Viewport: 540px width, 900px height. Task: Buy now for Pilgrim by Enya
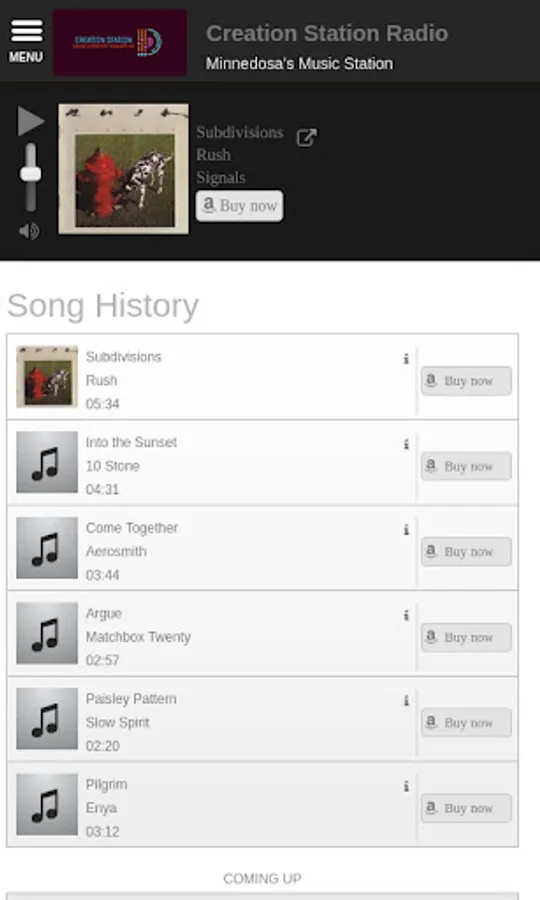466,808
